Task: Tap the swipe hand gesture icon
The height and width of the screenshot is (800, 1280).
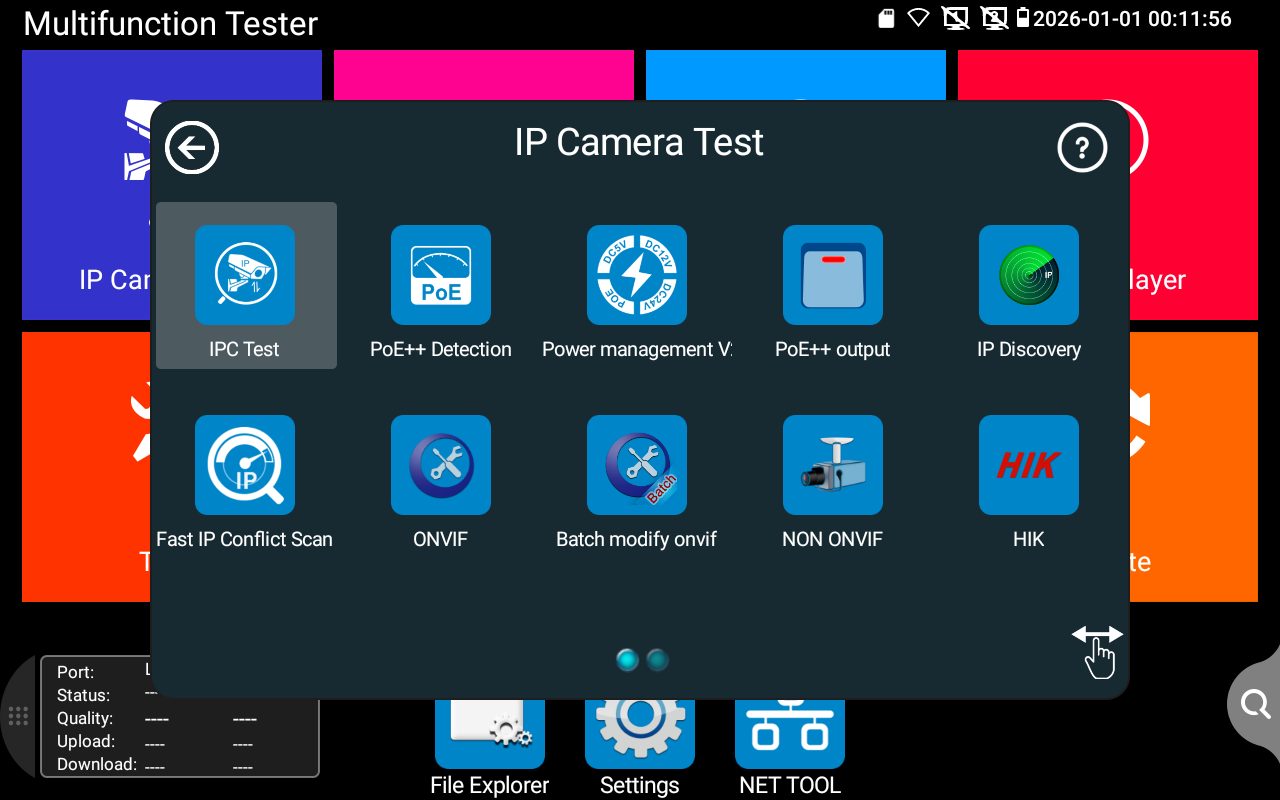Action: tap(1098, 650)
